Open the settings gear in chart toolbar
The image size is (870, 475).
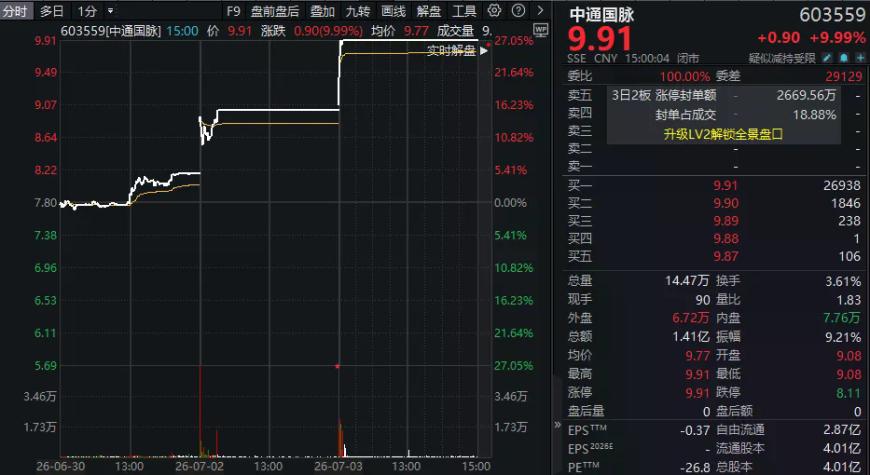[494, 11]
